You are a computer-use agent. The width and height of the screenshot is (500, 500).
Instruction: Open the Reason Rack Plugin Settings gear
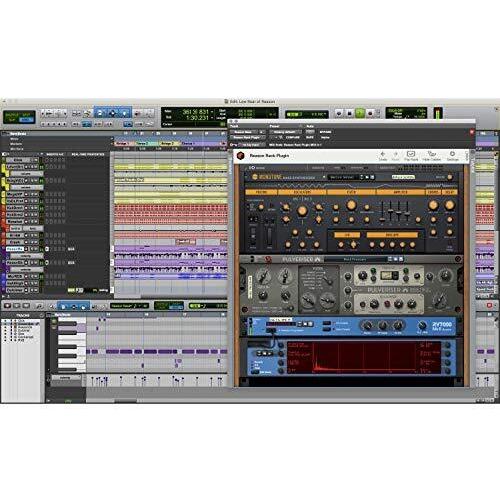452,155
